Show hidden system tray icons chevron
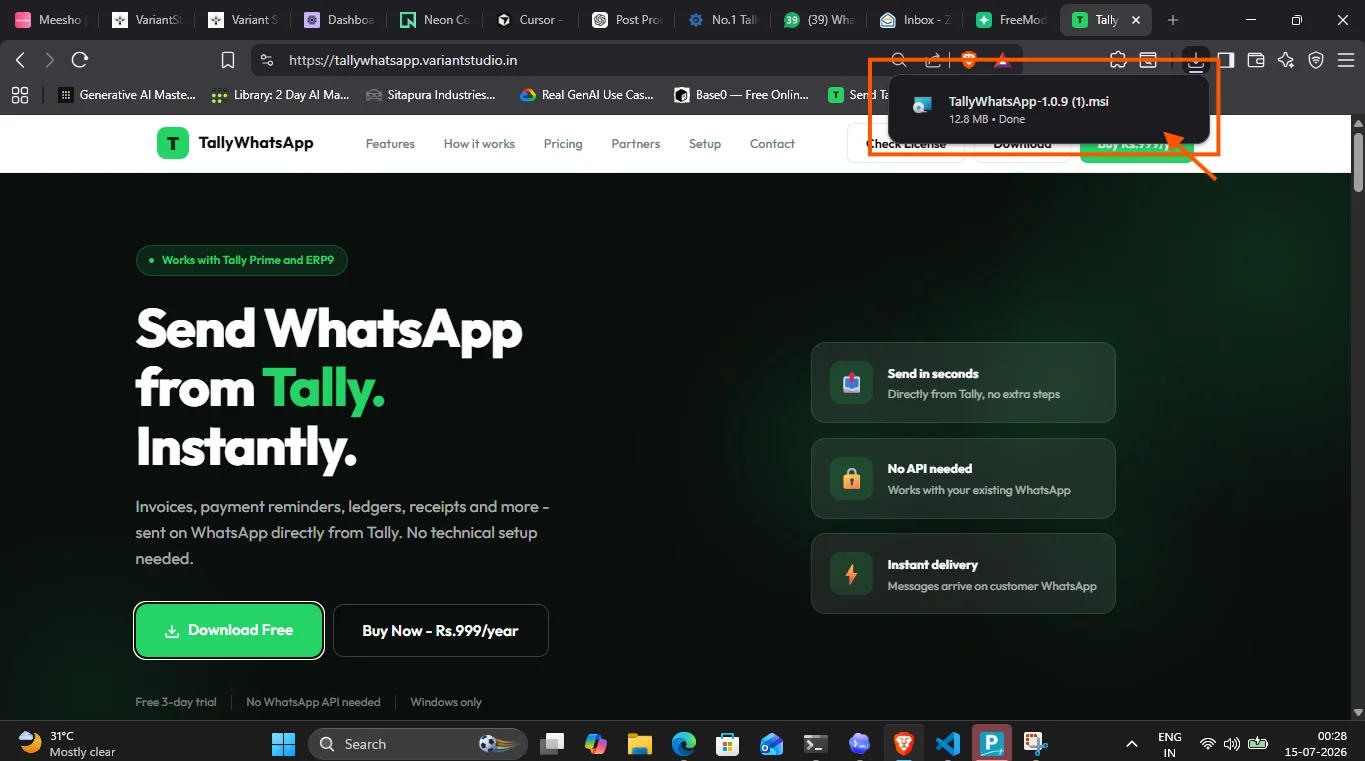 point(1132,744)
